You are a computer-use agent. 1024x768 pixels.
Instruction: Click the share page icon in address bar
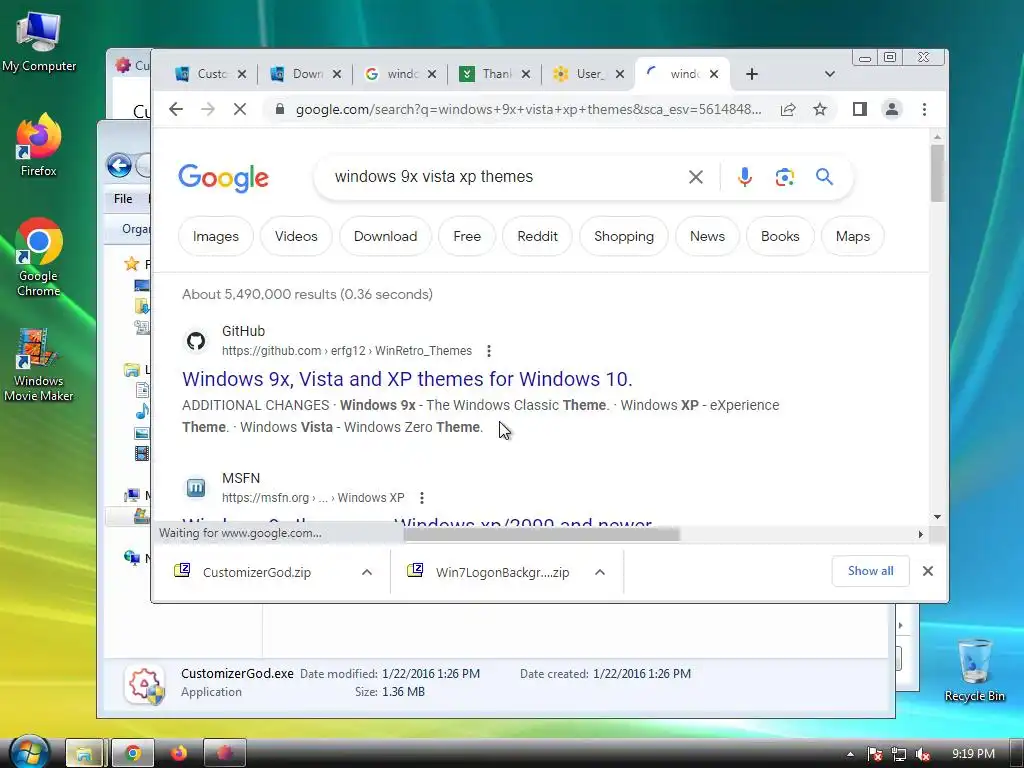click(x=788, y=109)
